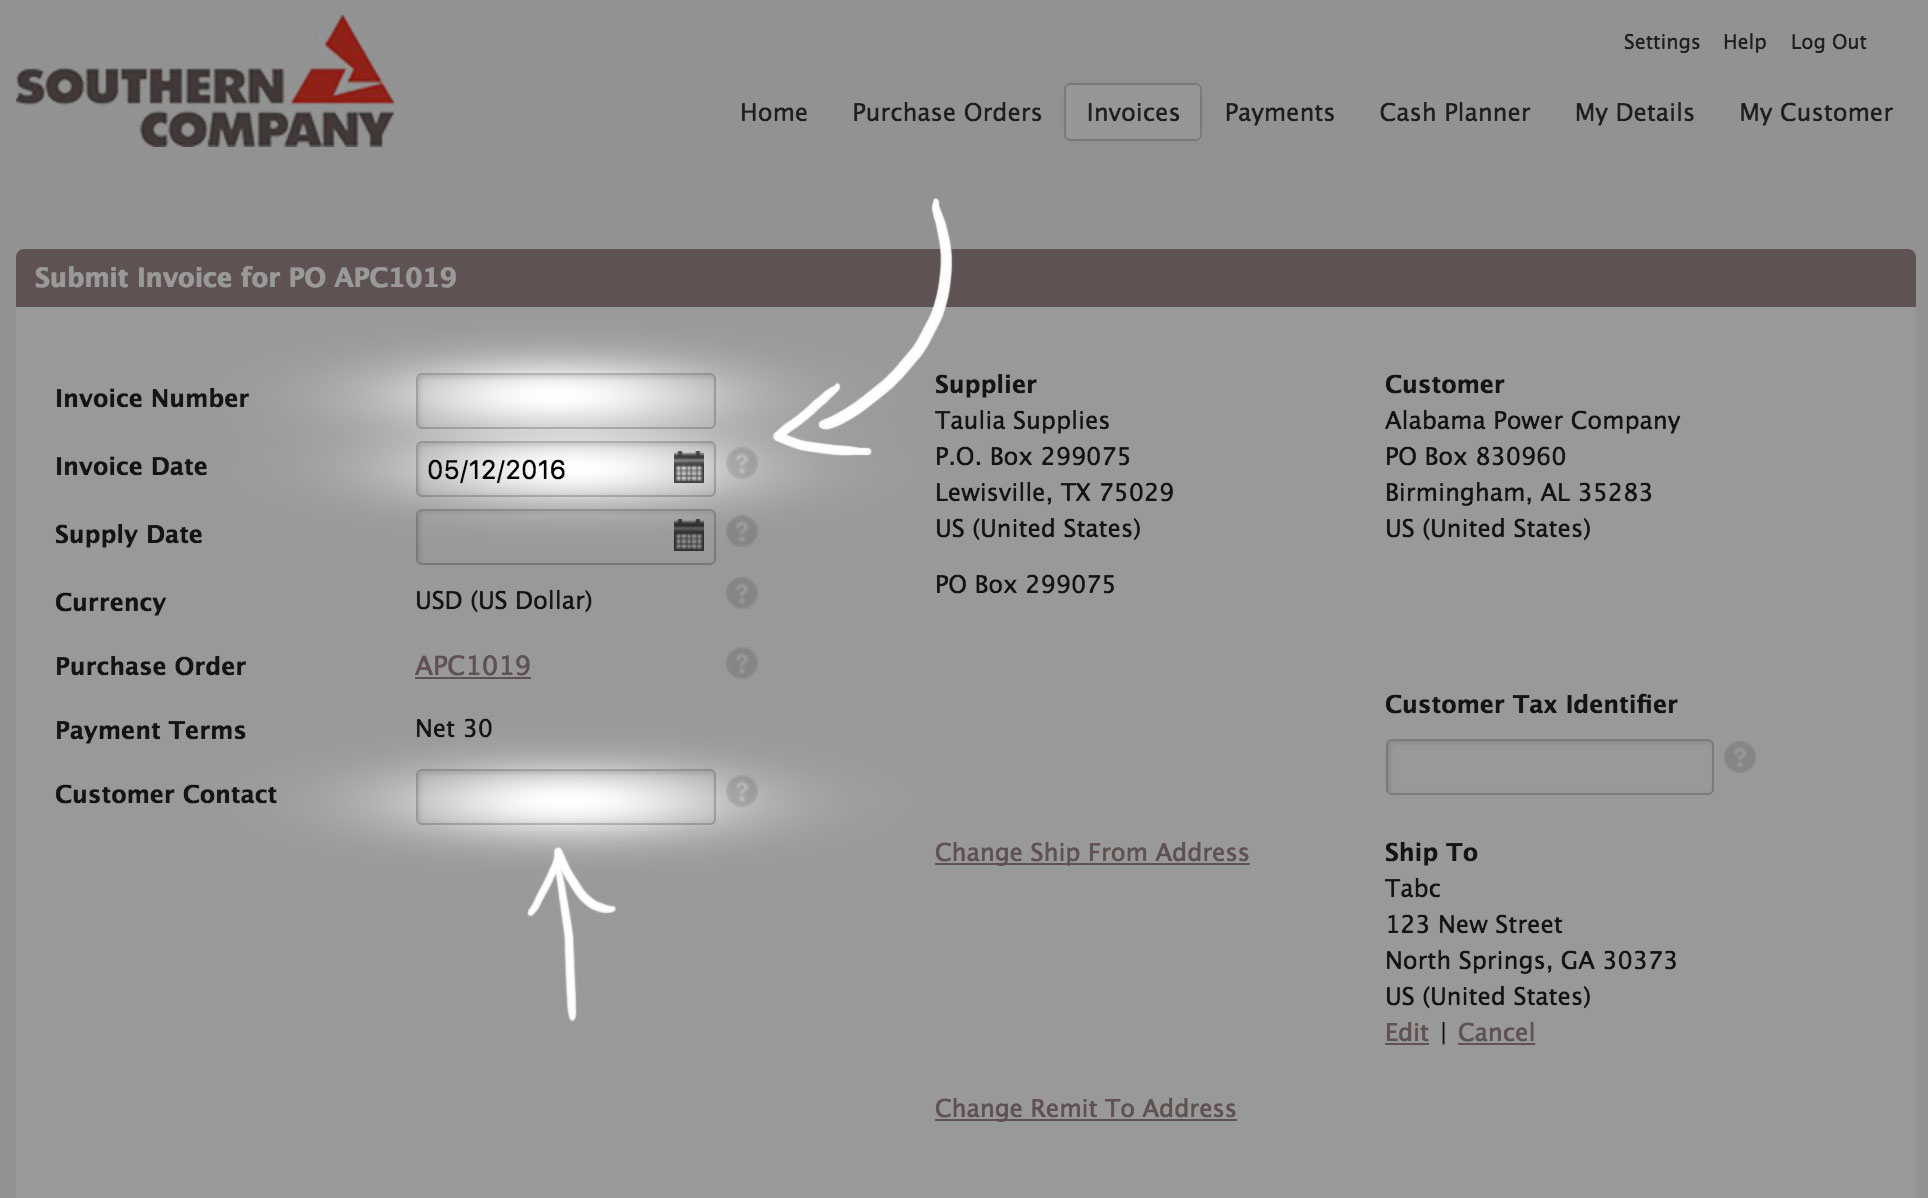Click the help icon beside Customer Contact
This screenshot has width=1928, height=1198.
tap(742, 791)
